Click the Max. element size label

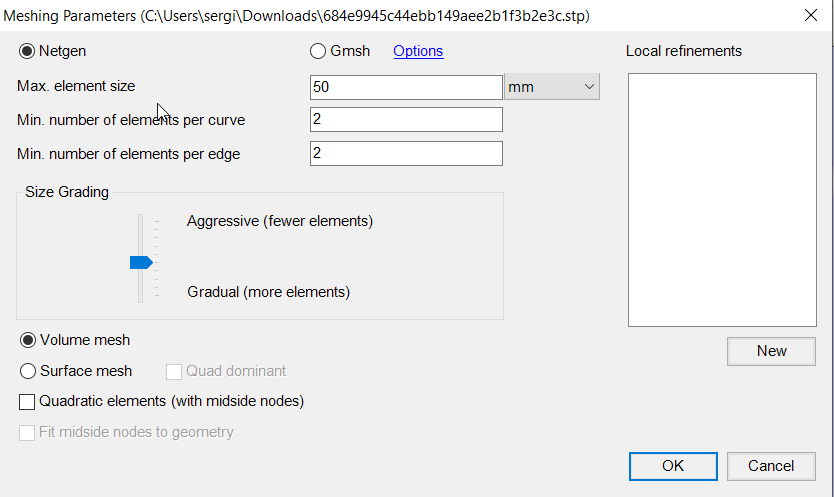pyautogui.click(x=76, y=86)
